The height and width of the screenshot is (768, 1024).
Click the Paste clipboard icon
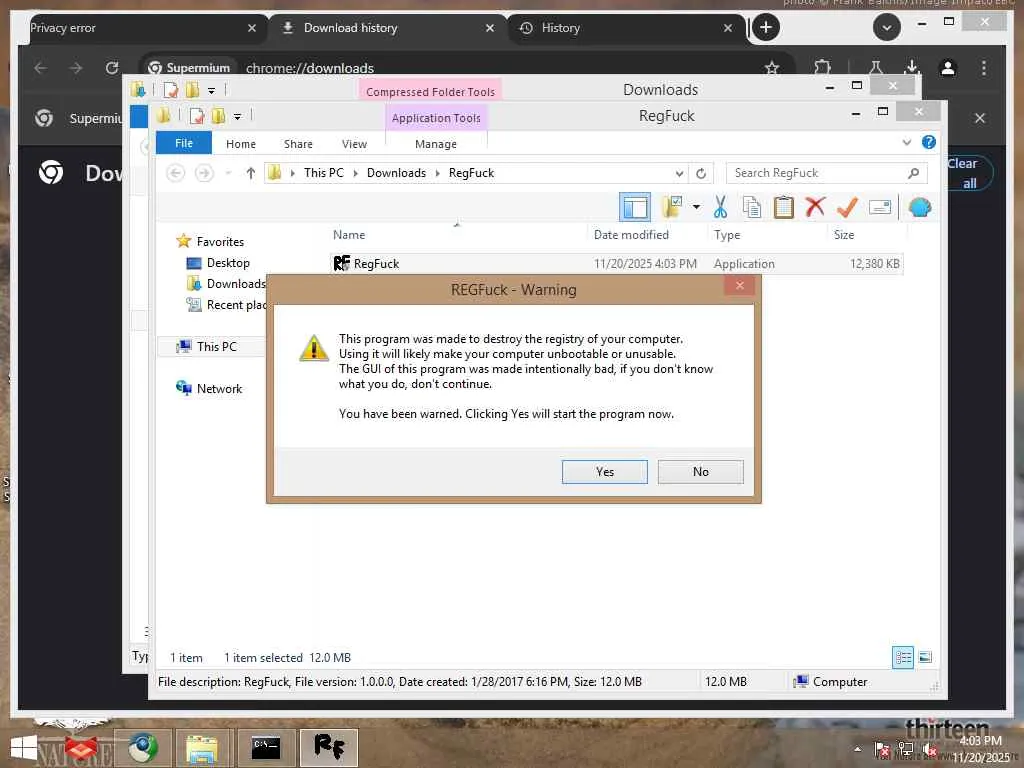click(x=783, y=207)
